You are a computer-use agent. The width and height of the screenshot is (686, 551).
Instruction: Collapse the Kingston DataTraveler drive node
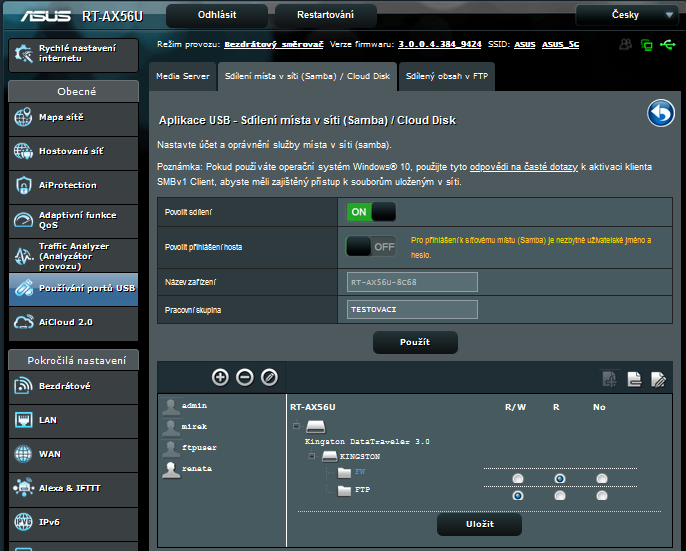296,425
